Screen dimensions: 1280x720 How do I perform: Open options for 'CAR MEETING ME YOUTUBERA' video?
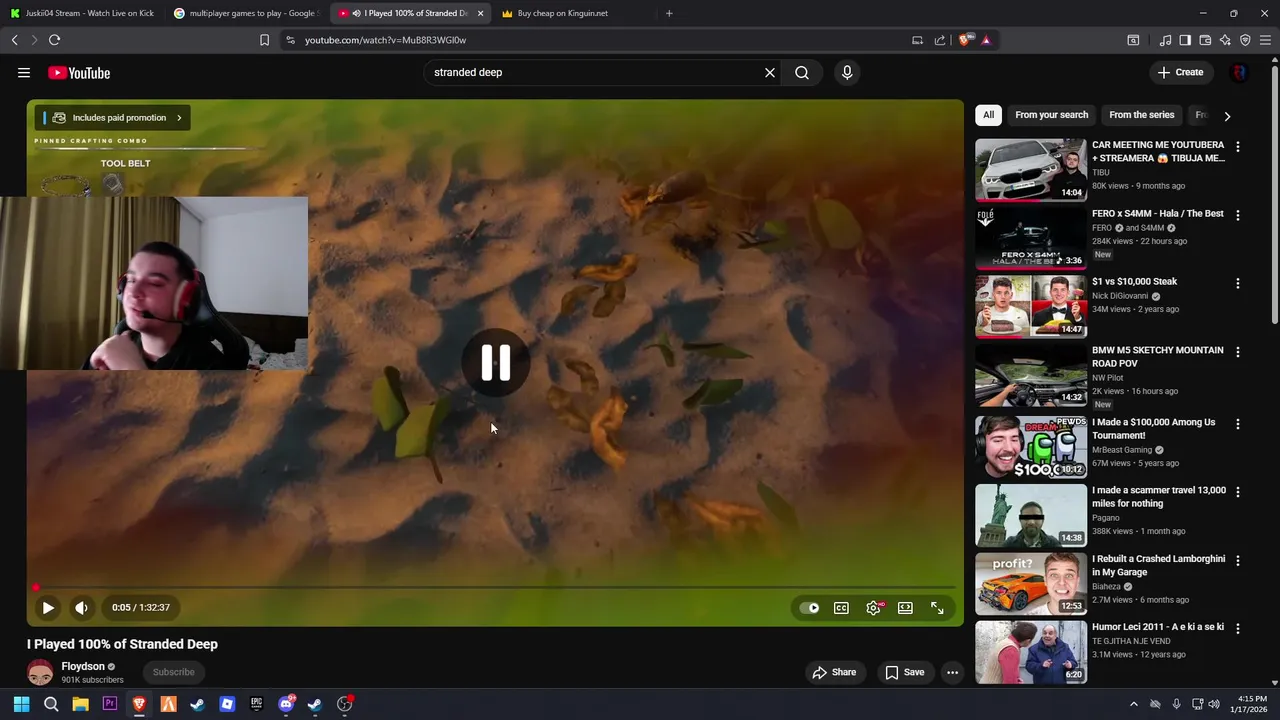coord(1238,147)
